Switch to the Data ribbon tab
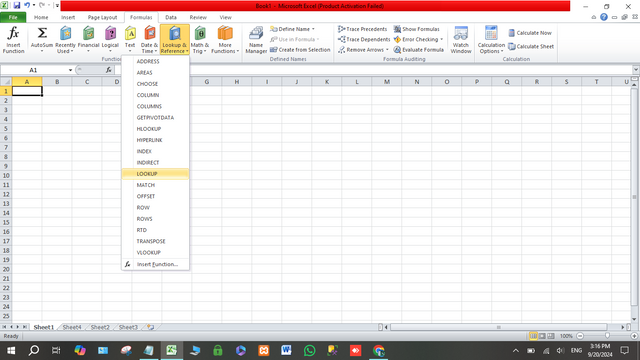 (171, 18)
